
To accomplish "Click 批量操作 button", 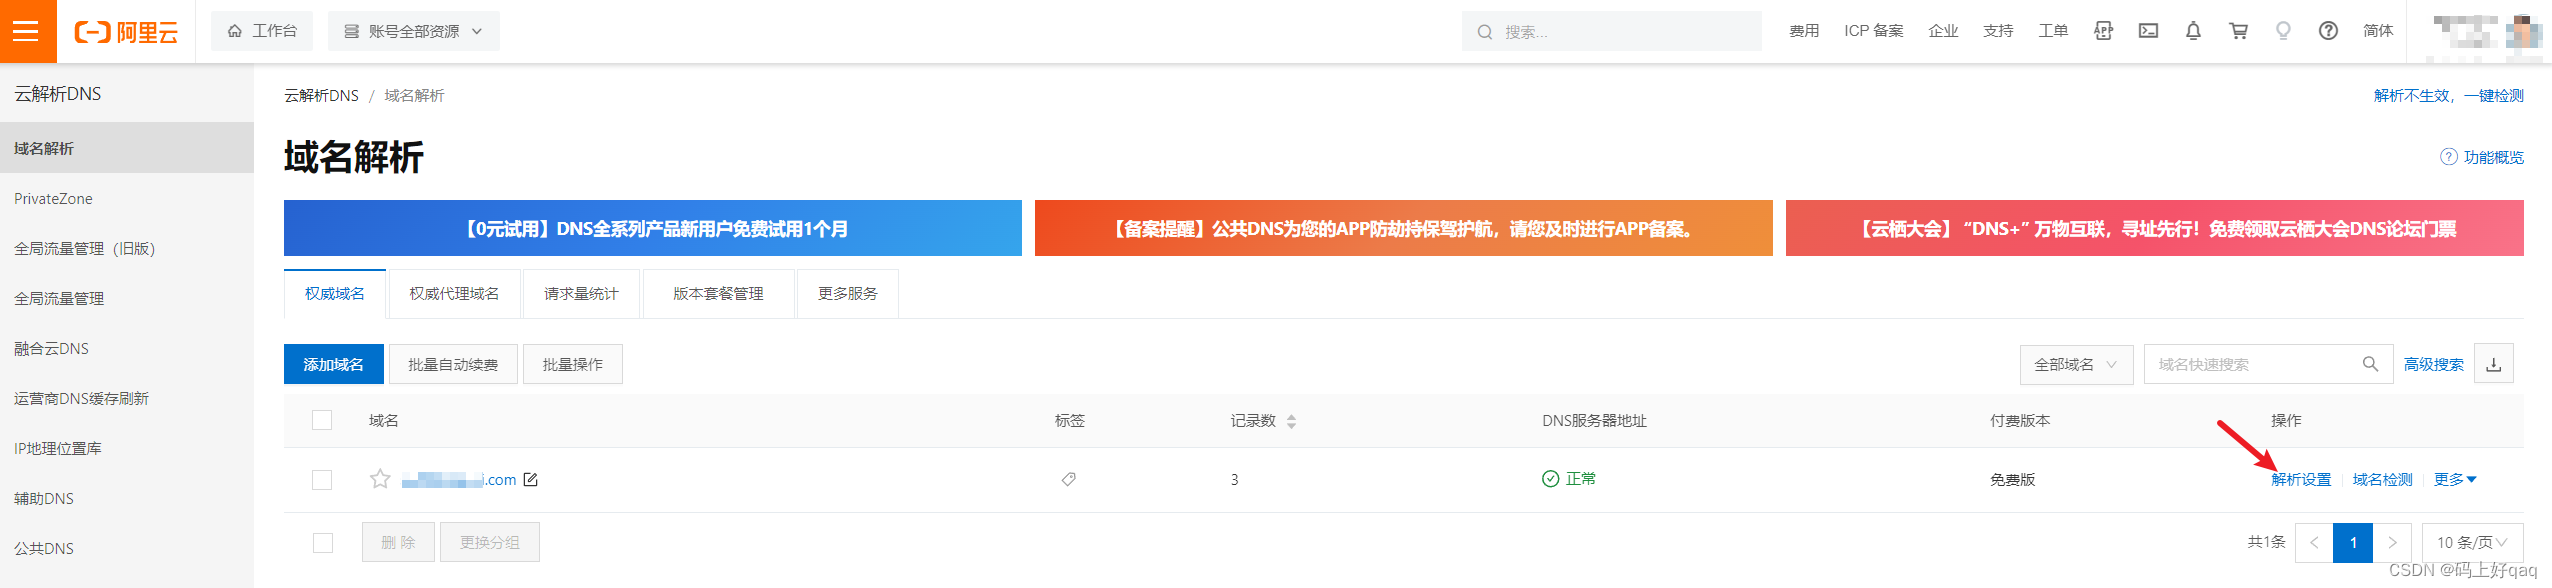I will tap(573, 364).
